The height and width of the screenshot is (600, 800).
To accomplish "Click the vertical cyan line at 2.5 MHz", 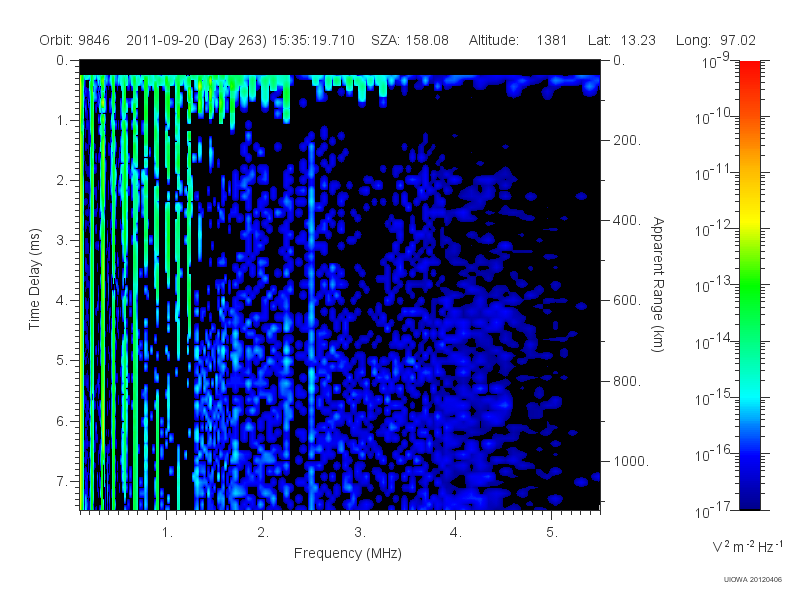I will 311,327.
